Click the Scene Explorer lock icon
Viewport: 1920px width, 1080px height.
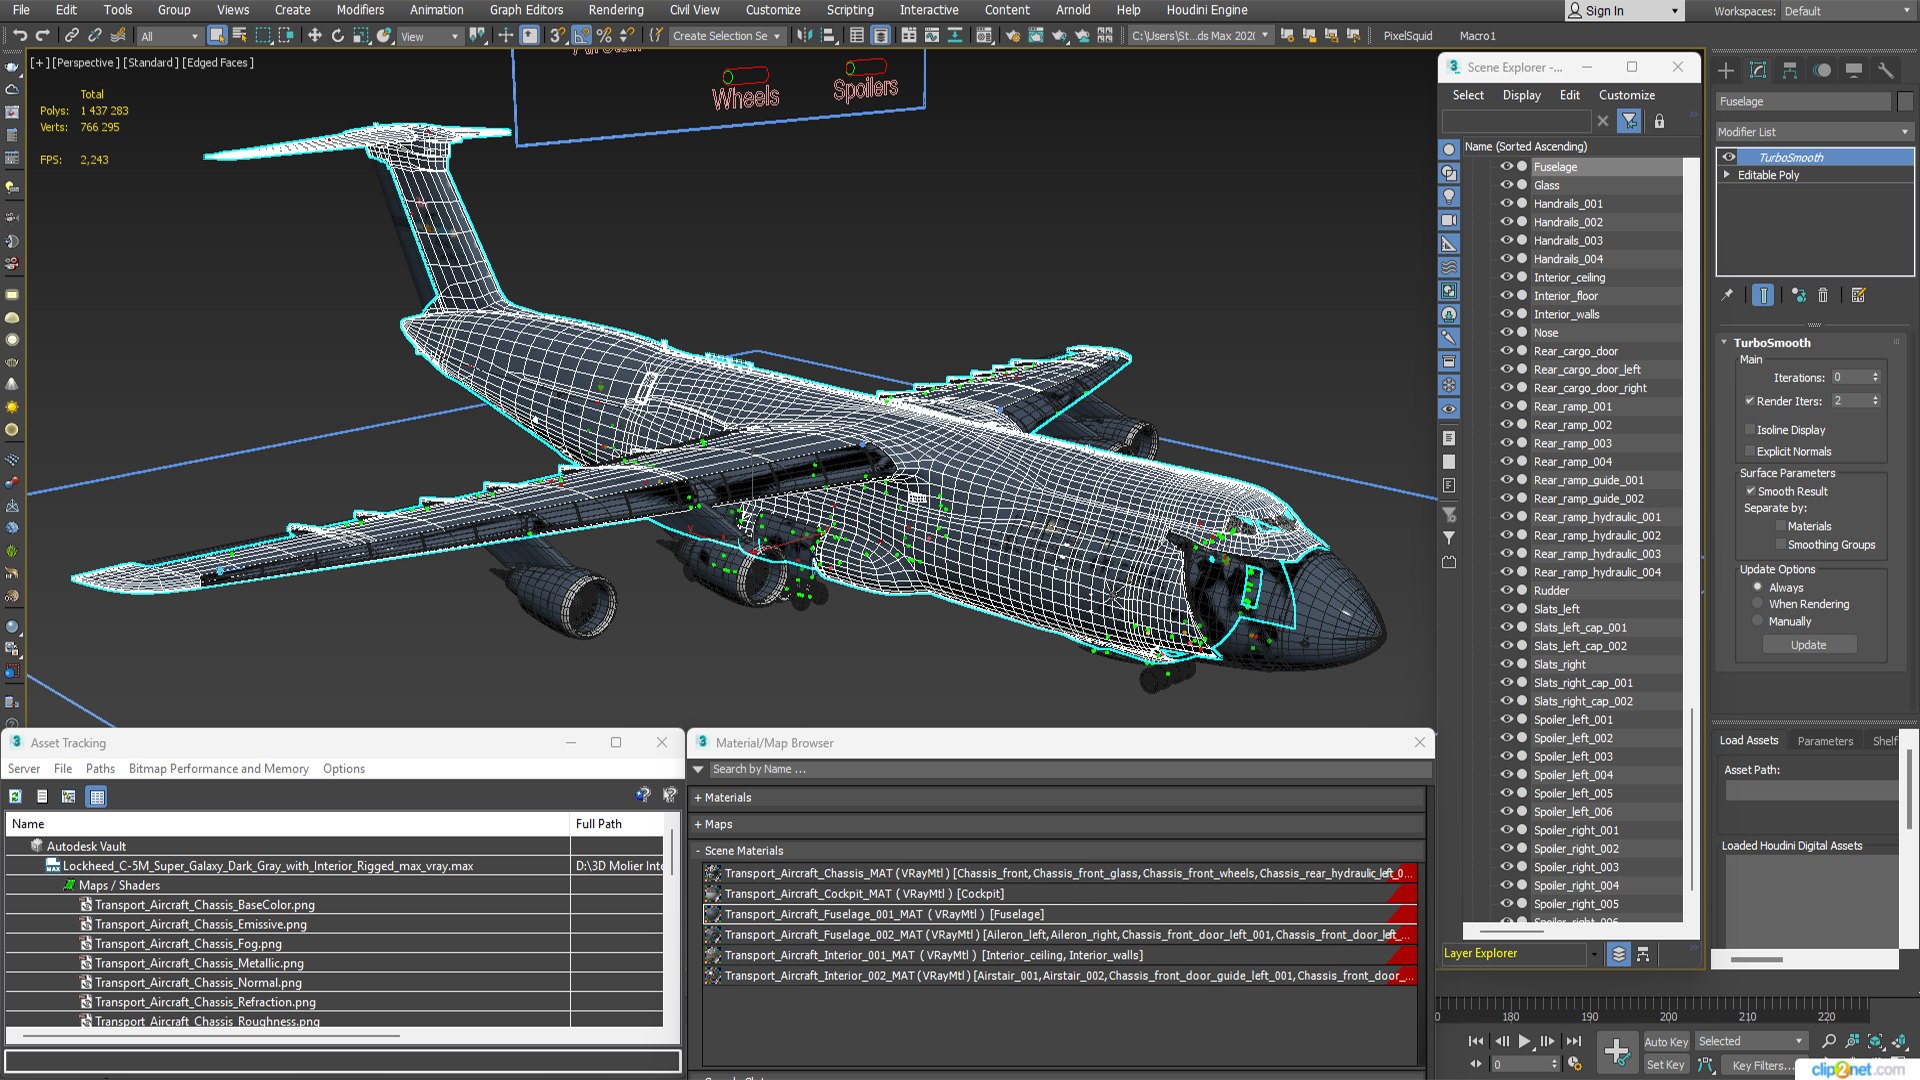click(1659, 121)
